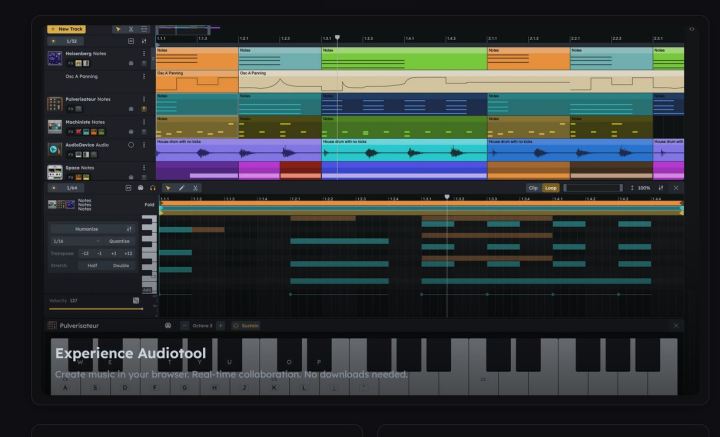Pick the pencil draw tool in note editor

(x=182, y=188)
